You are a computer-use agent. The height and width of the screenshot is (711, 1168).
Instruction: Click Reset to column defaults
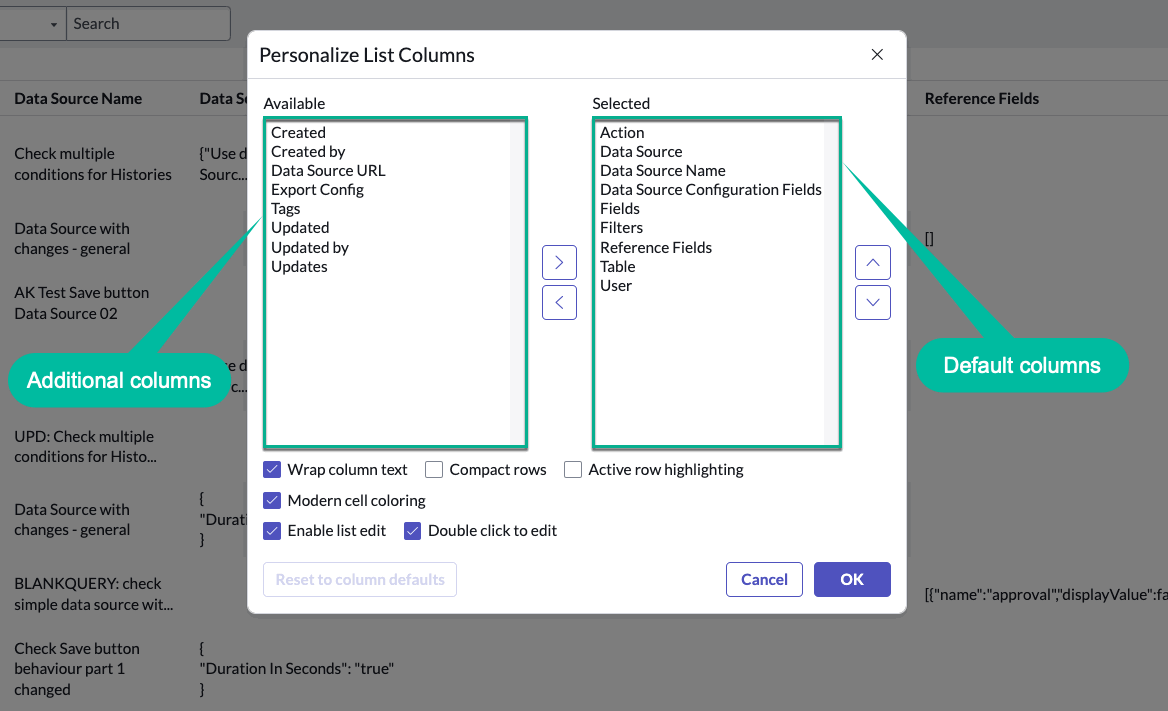point(360,579)
